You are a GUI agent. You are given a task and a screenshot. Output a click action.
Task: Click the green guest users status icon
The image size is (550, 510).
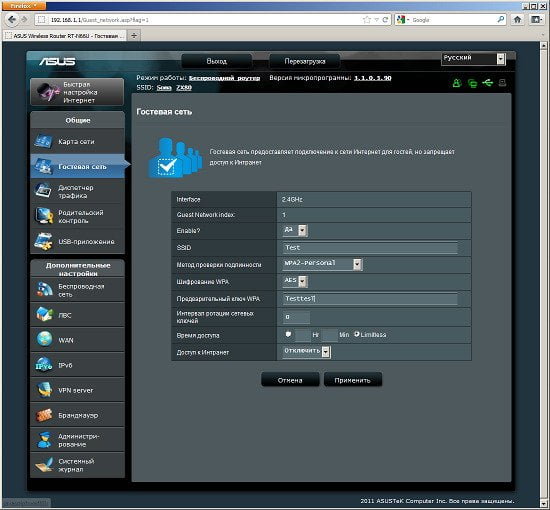[x=456, y=83]
